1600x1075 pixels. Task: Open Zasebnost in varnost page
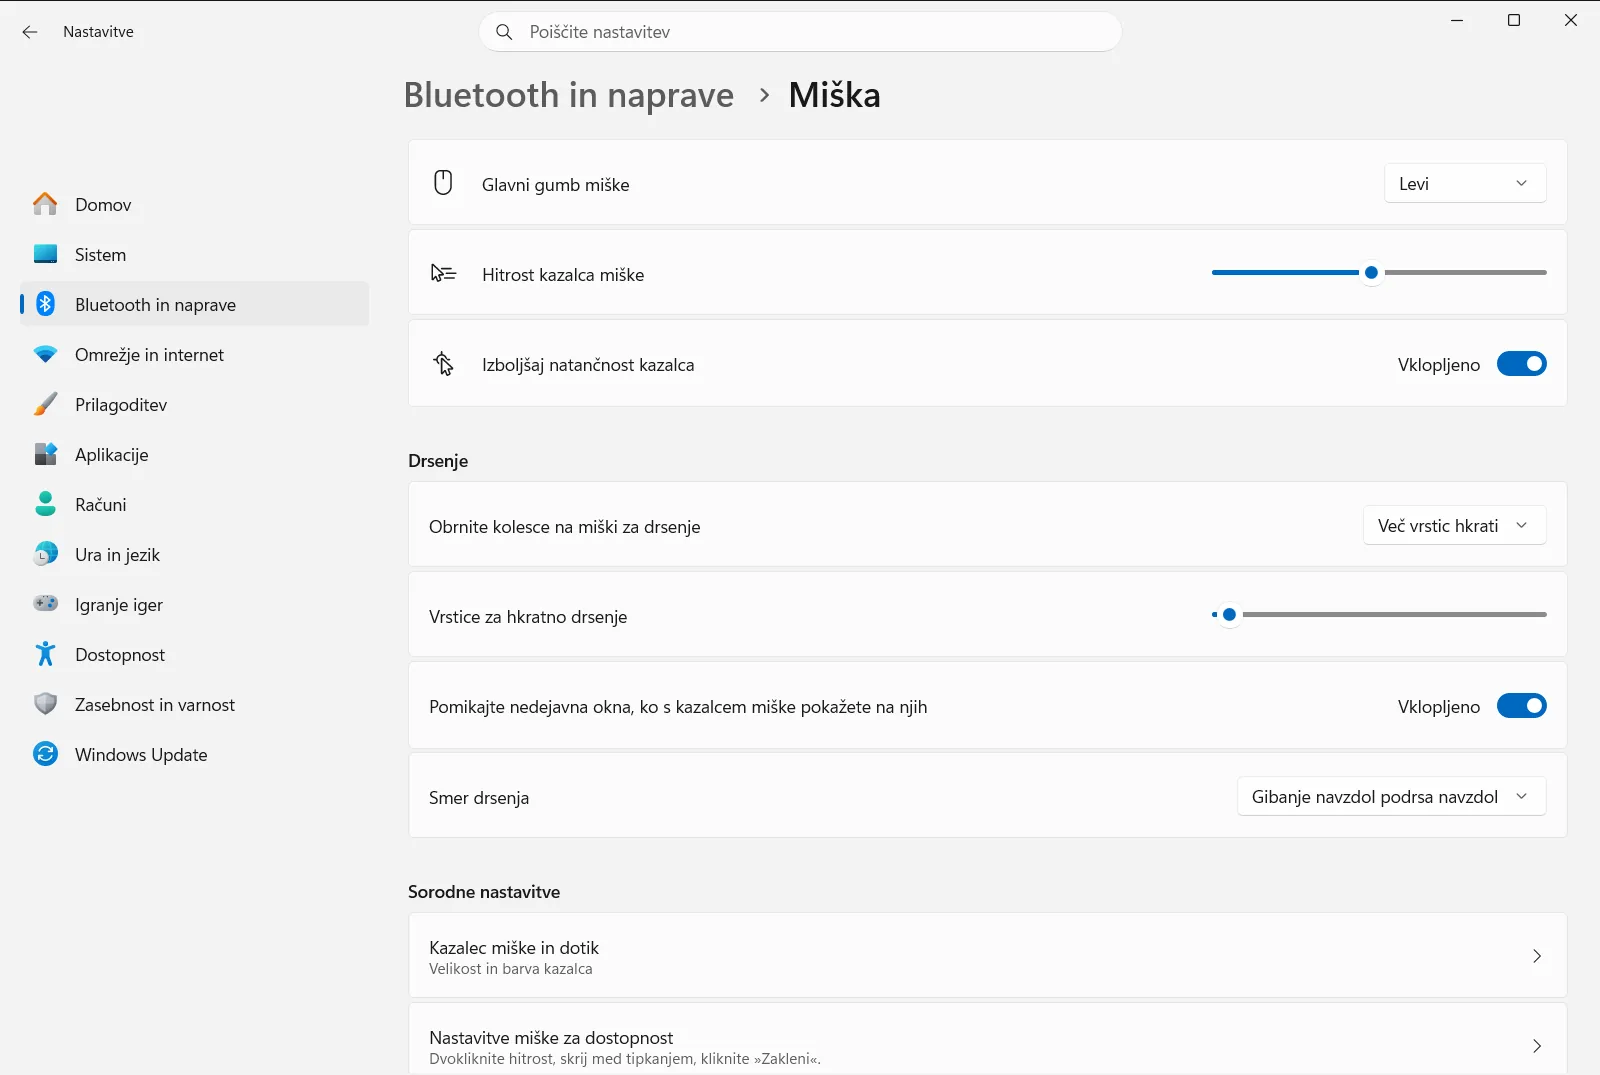[194, 704]
